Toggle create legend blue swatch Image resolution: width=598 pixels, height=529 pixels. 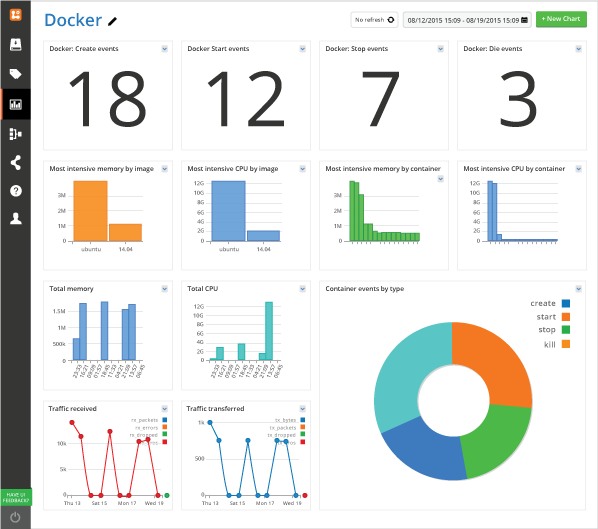(566, 304)
